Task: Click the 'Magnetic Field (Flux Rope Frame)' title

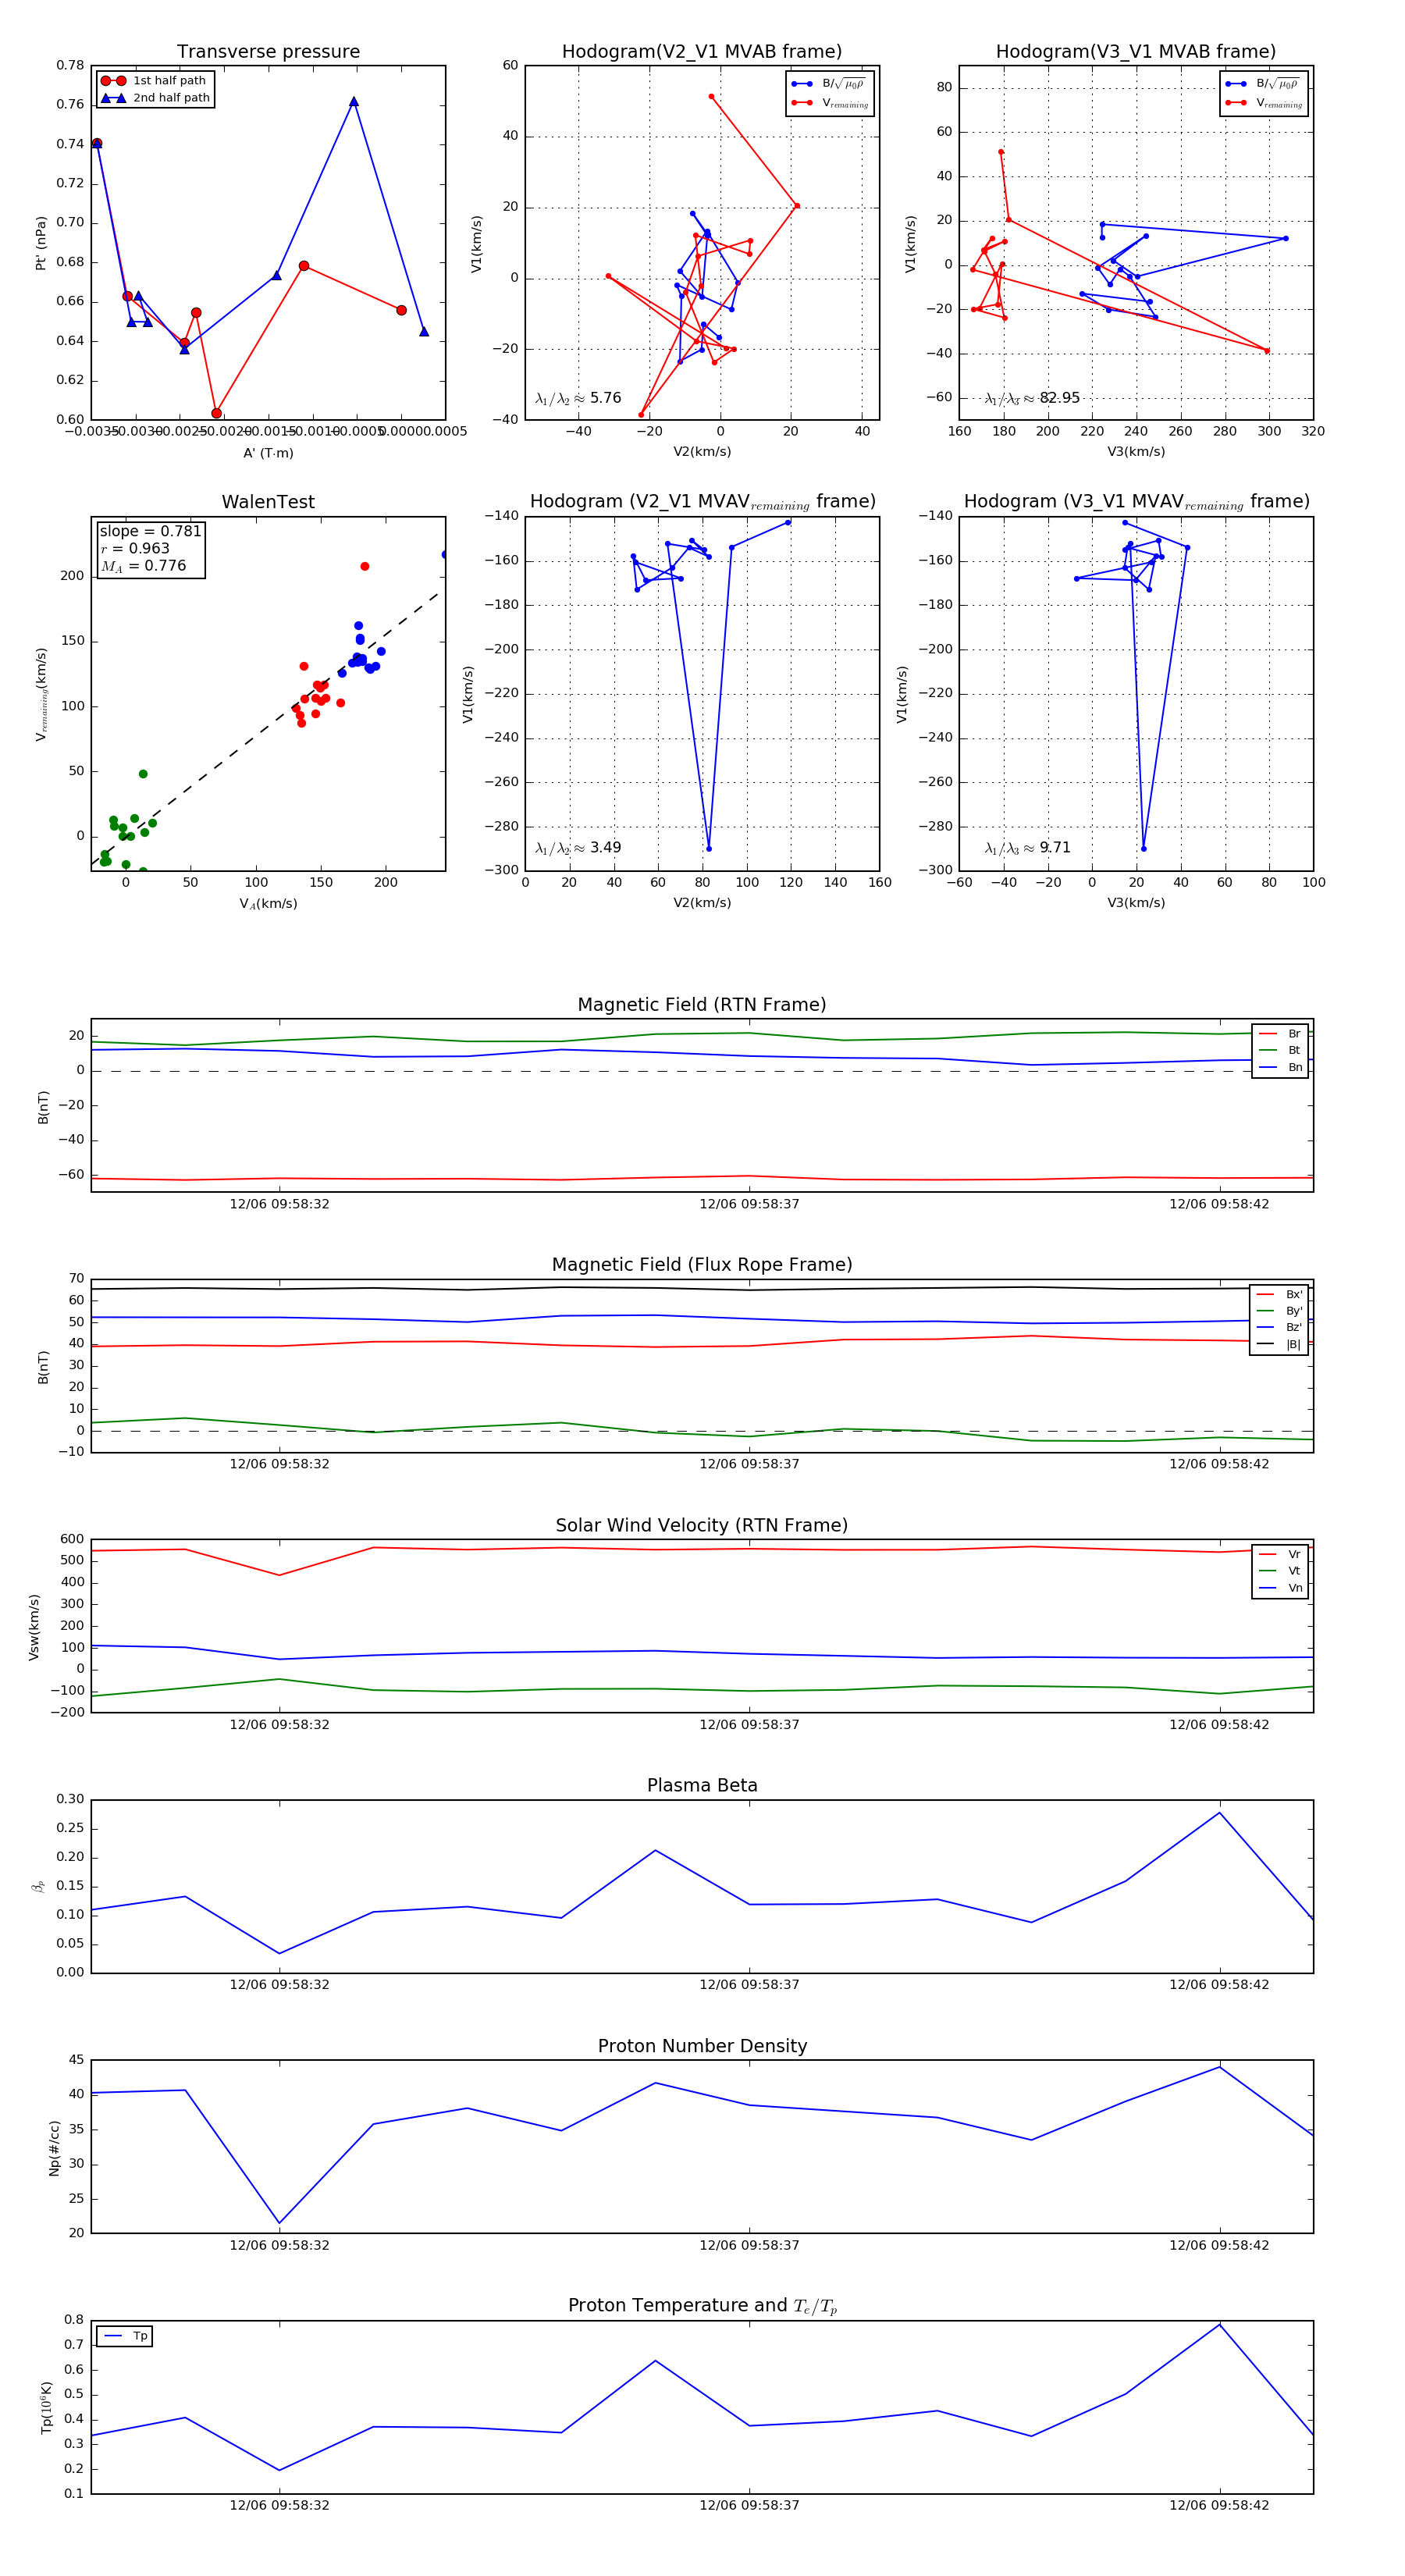Action: coord(702,1265)
